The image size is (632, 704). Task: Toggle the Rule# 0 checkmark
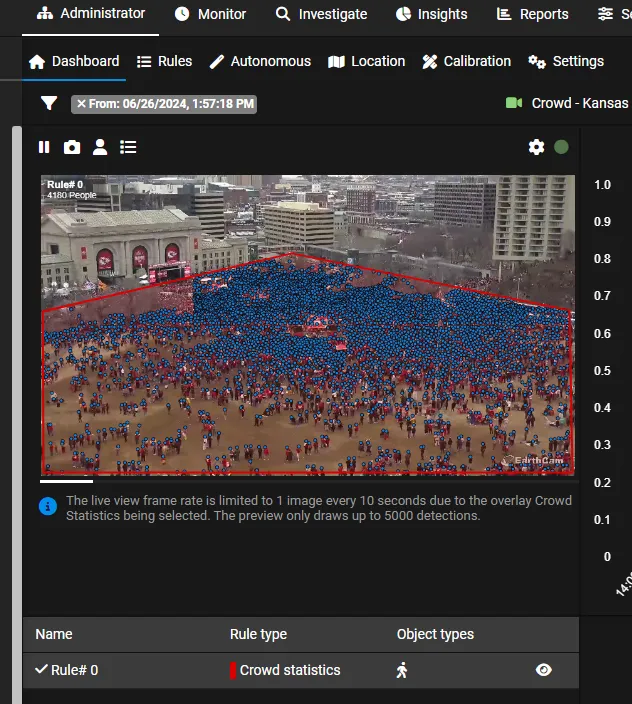click(x=41, y=669)
